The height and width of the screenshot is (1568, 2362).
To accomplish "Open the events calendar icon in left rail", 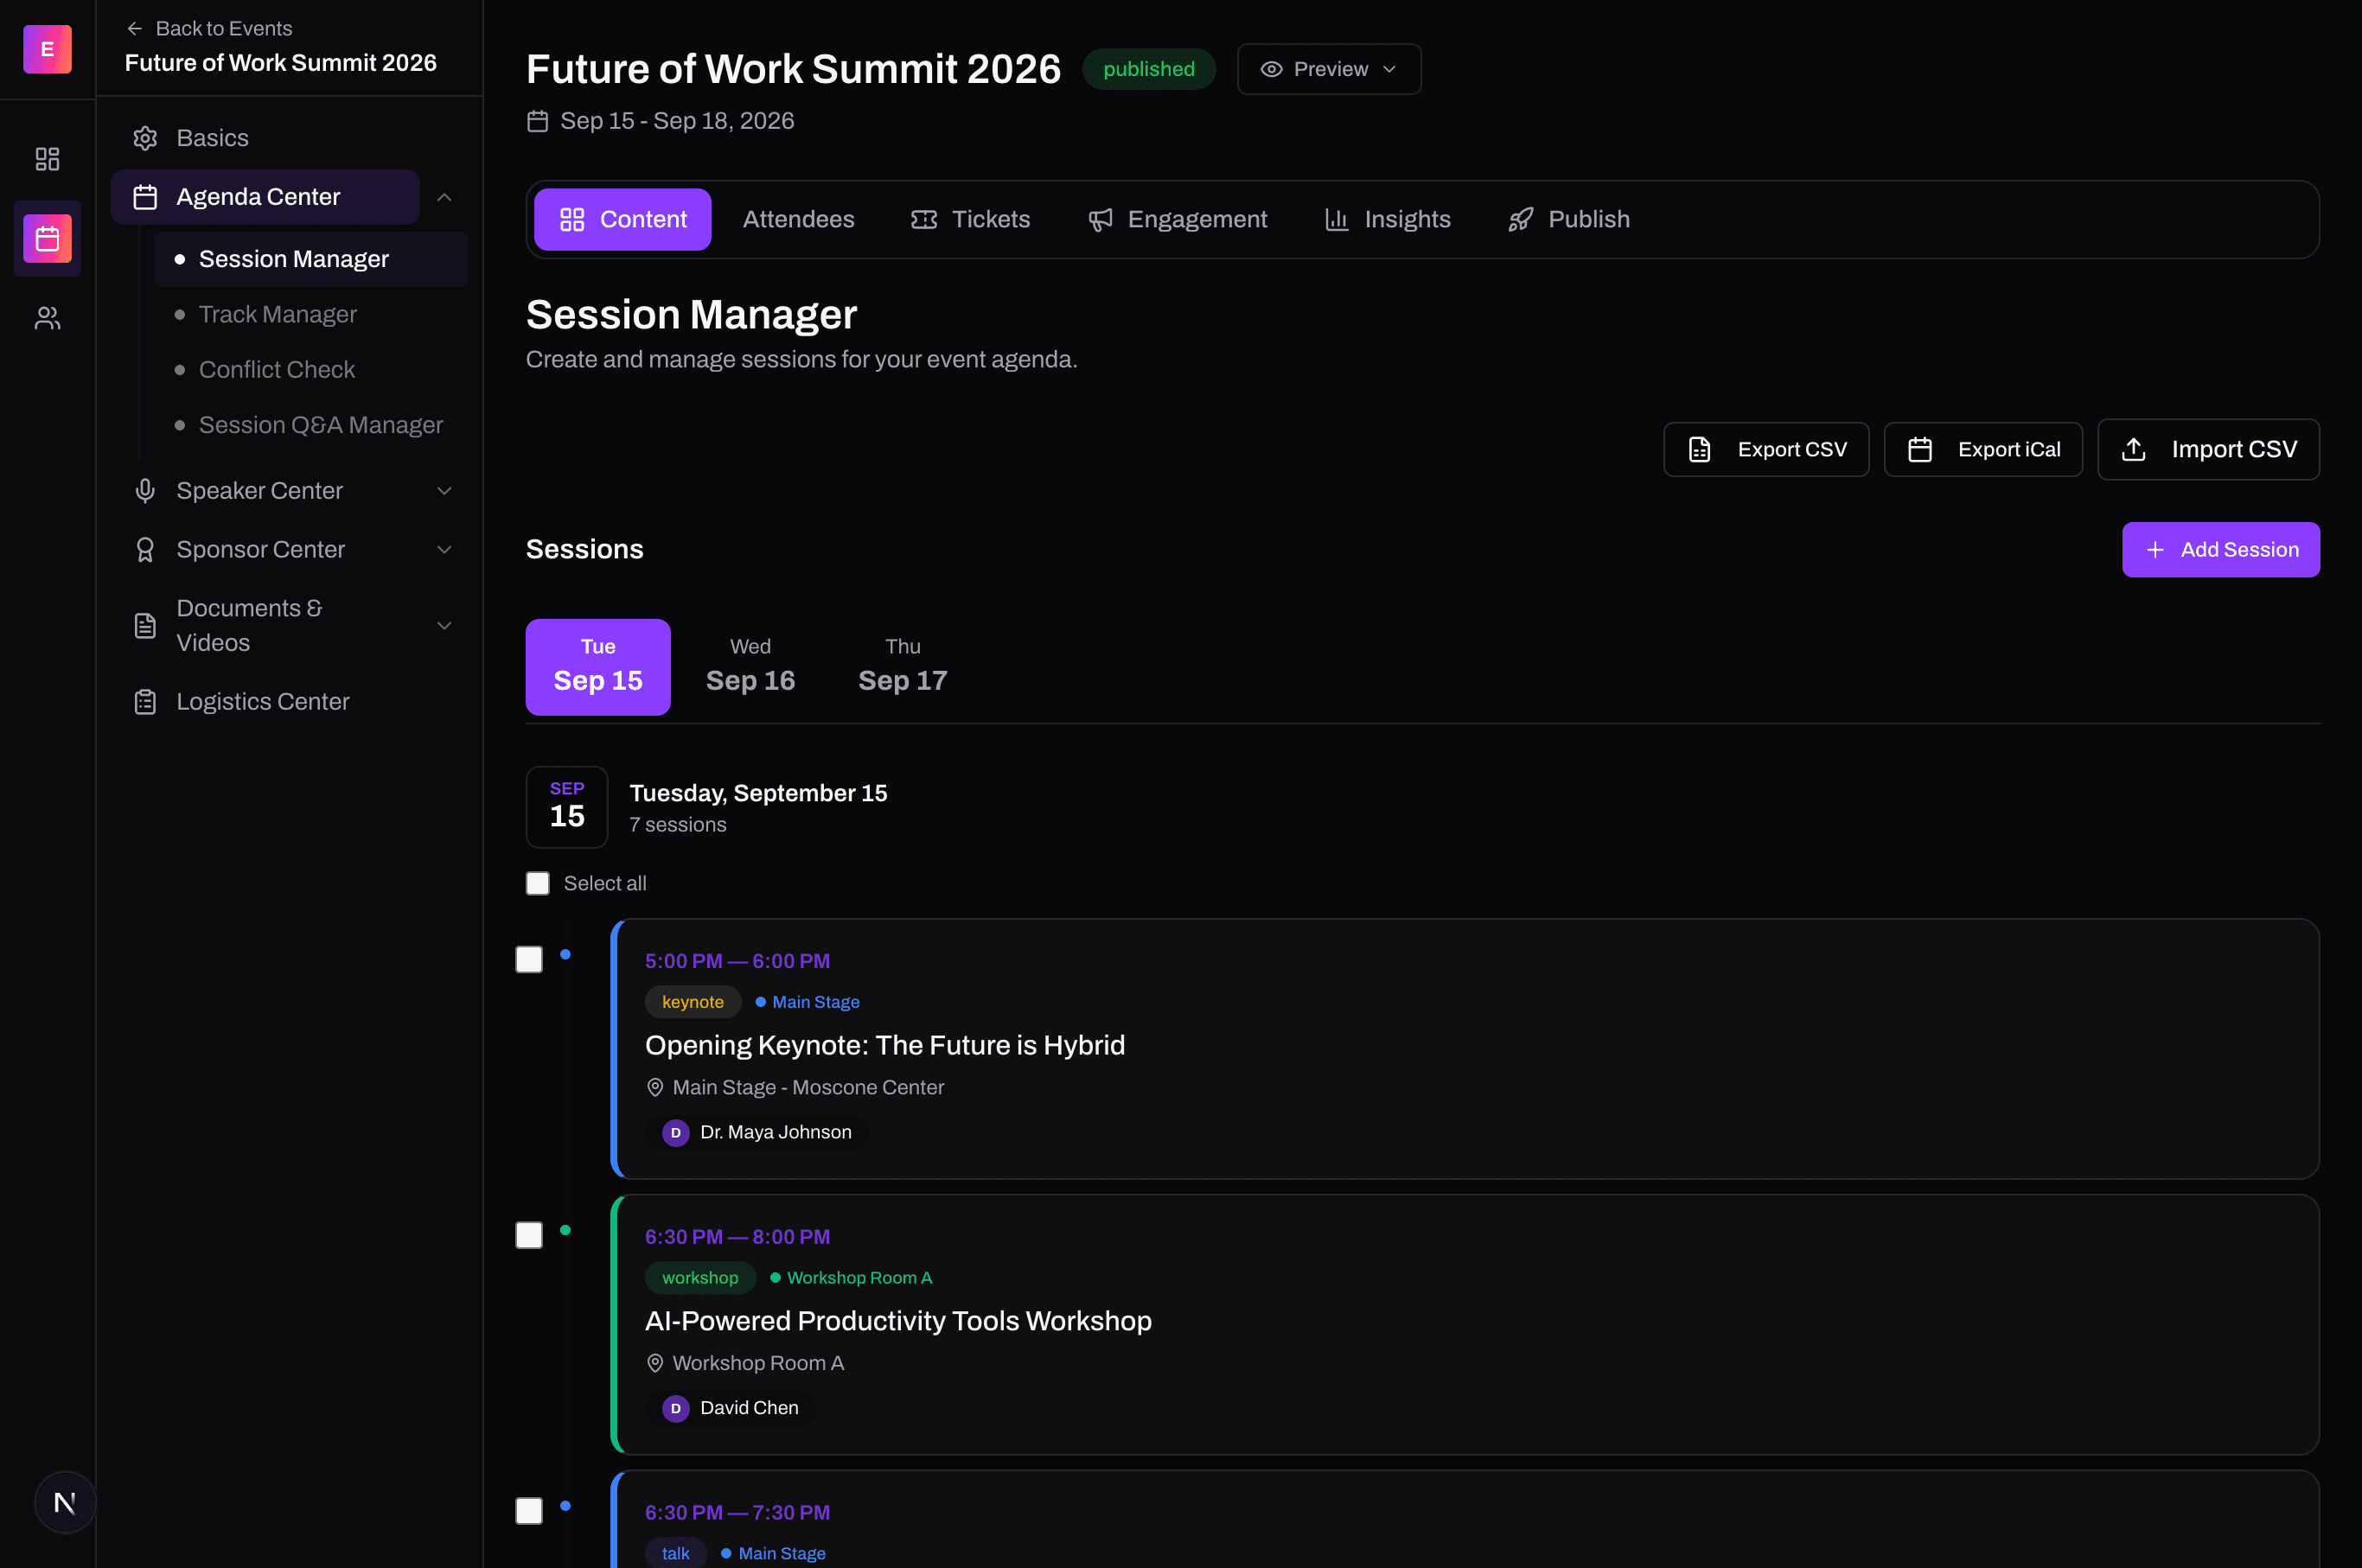I will tap(47, 239).
